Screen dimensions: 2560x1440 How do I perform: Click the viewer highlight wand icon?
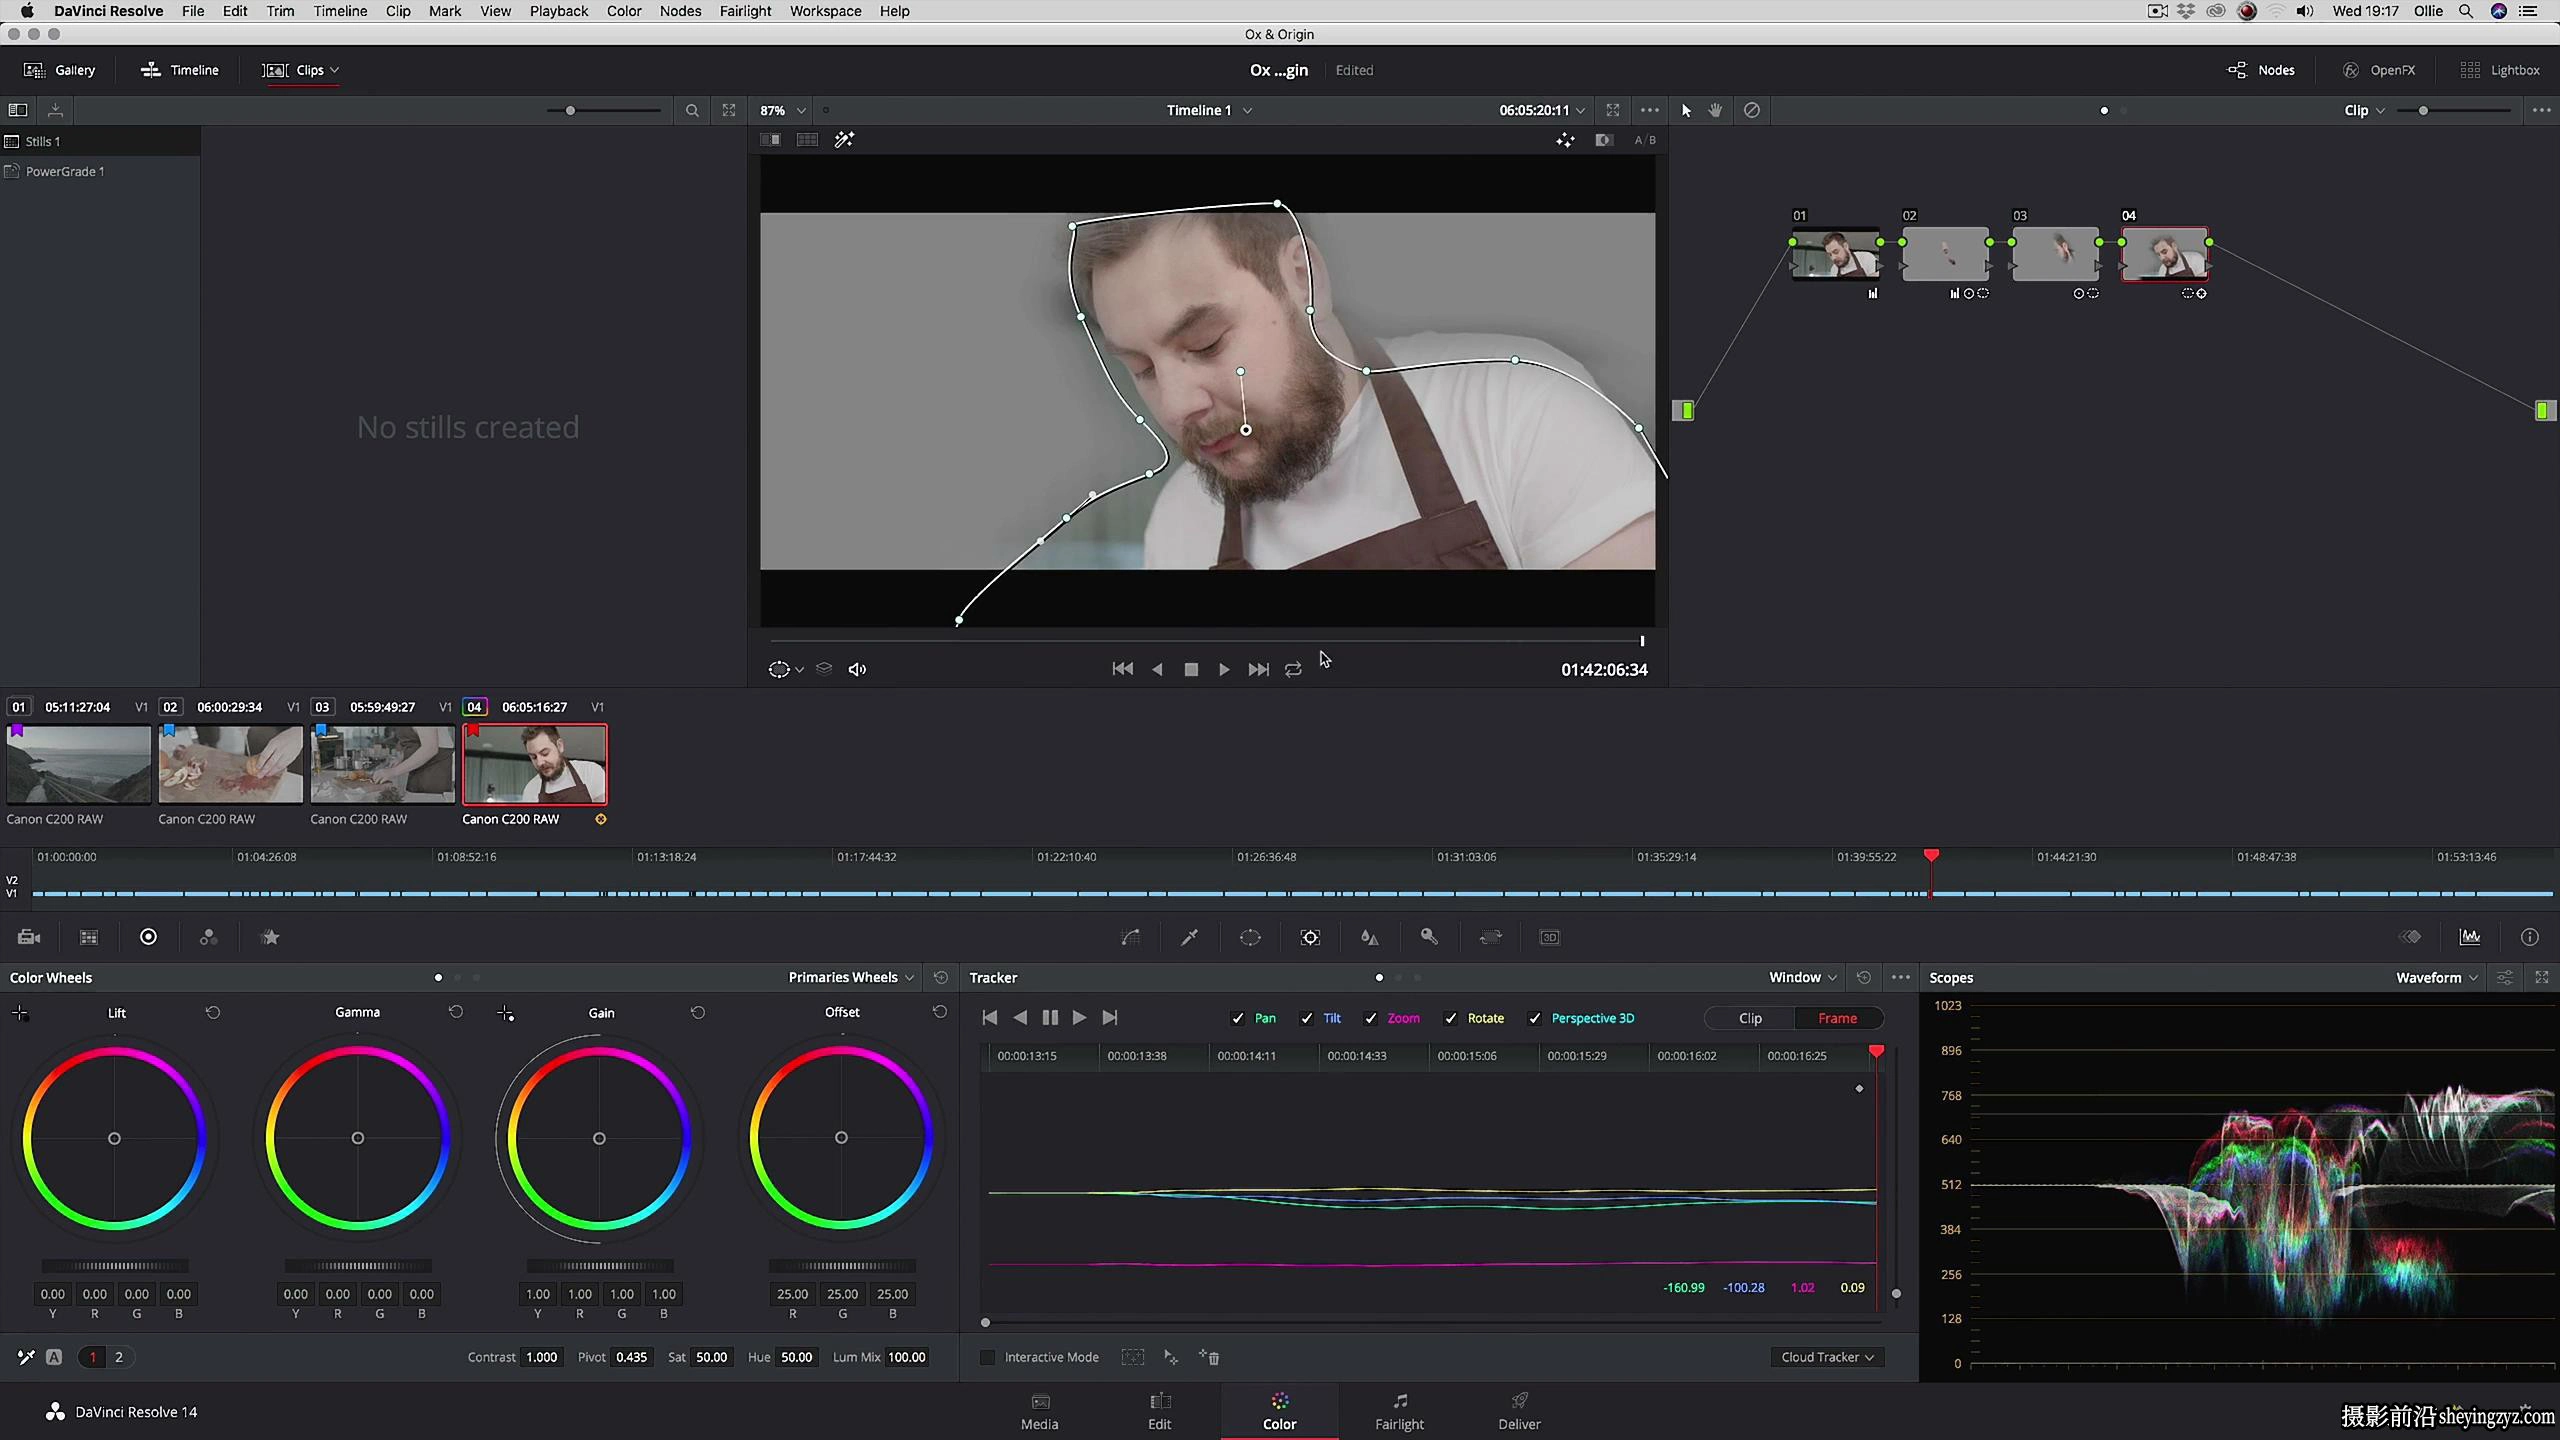(x=844, y=140)
